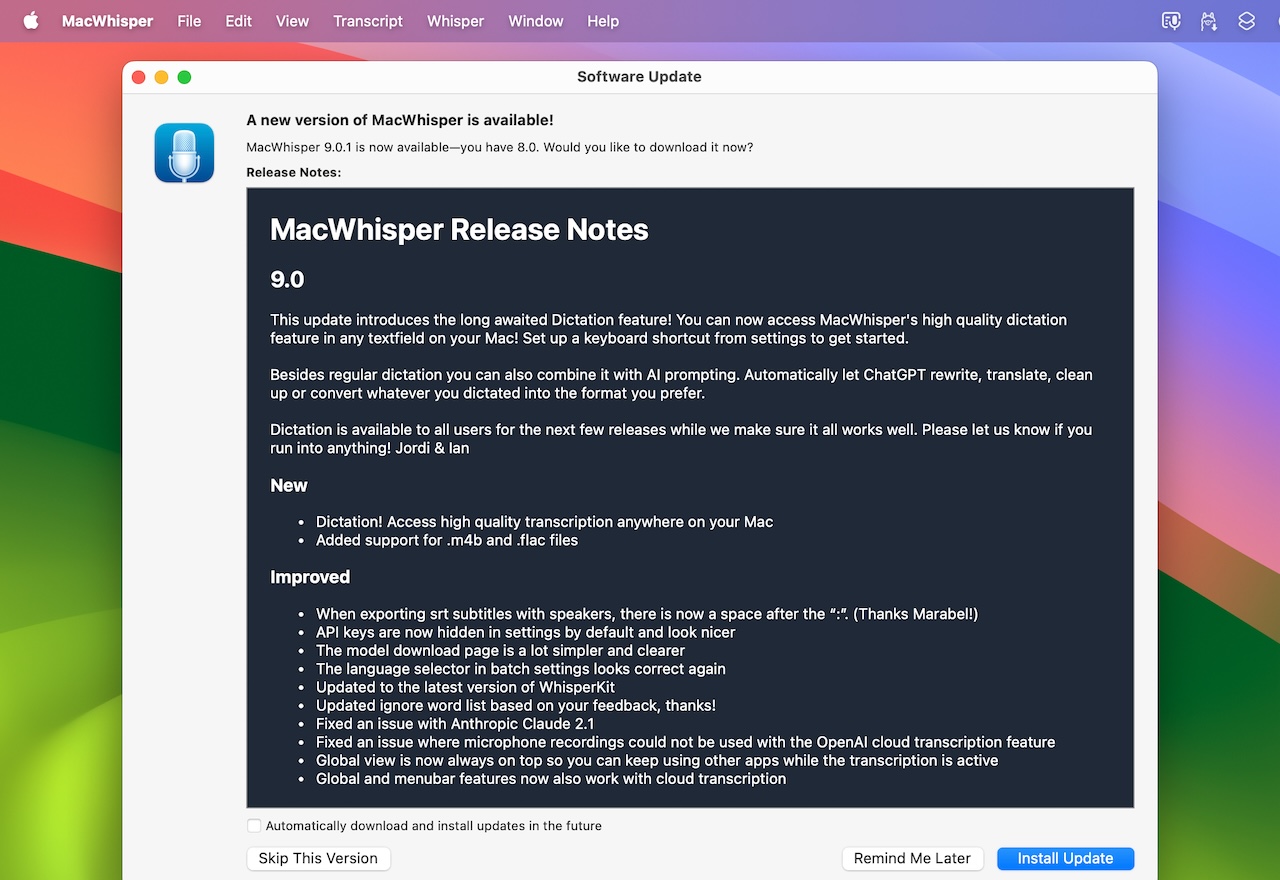Choose Remind Me Later
Image resolution: width=1280 pixels, height=880 pixels.
point(912,858)
